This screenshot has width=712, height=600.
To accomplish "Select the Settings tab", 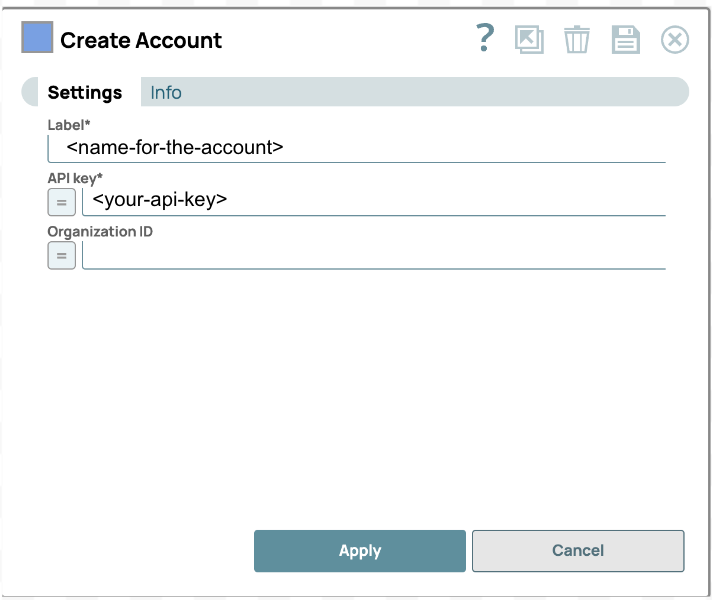I will coord(85,93).
